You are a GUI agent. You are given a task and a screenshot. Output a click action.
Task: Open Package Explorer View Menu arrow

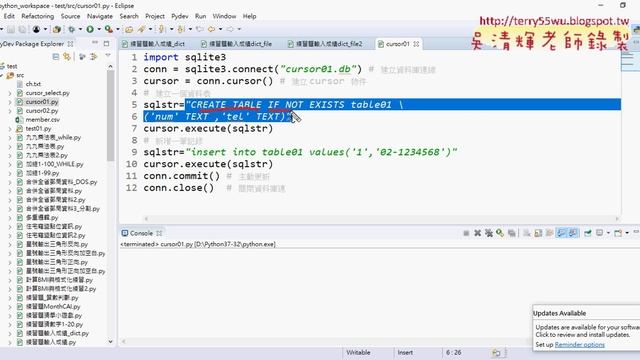tap(108, 56)
